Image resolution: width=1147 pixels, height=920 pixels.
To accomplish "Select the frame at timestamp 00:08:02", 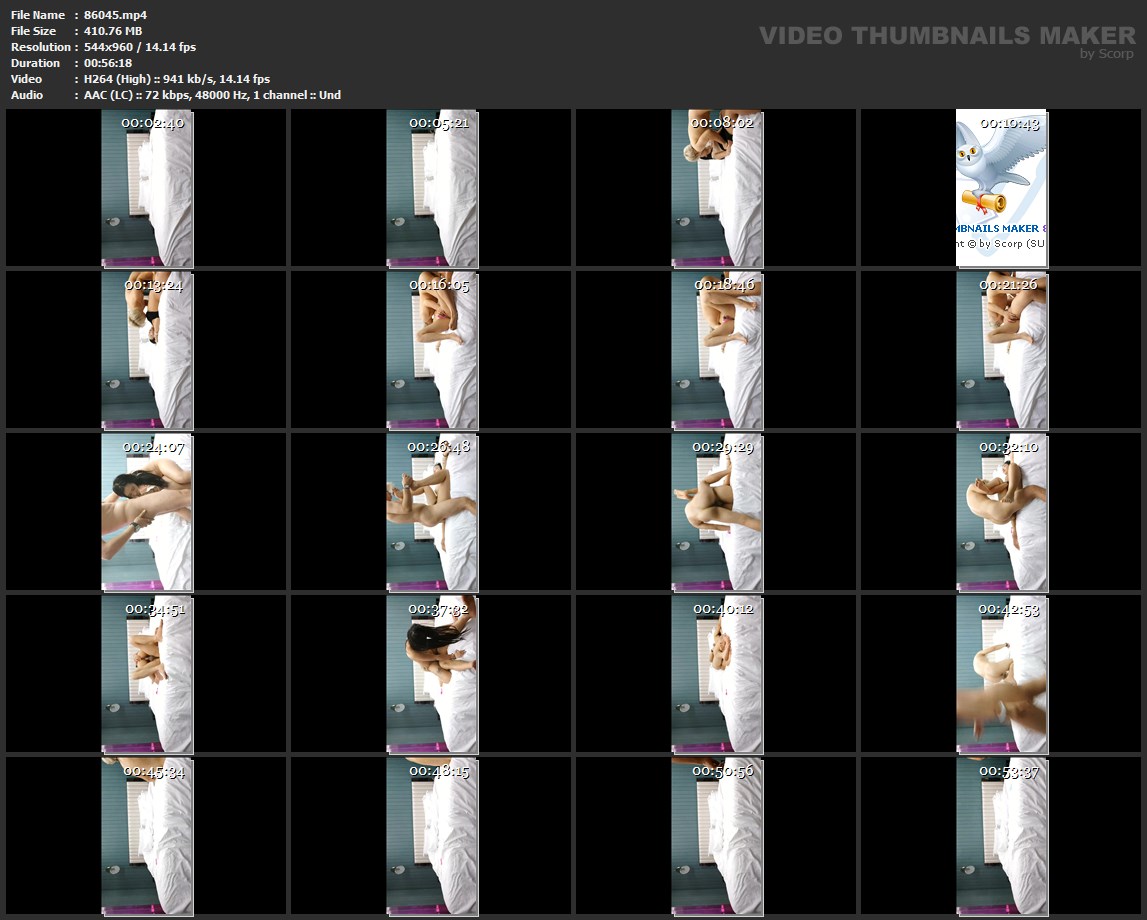I will (717, 190).
